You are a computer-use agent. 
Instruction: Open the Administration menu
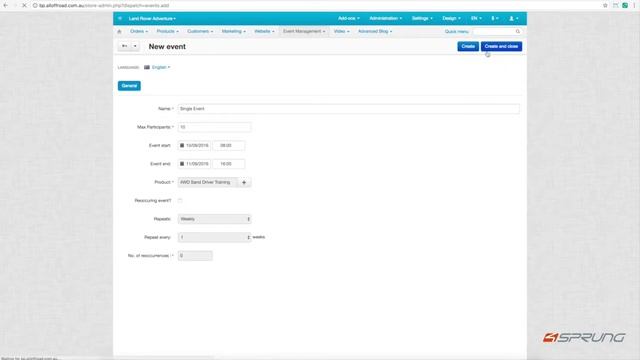(x=385, y=18)
